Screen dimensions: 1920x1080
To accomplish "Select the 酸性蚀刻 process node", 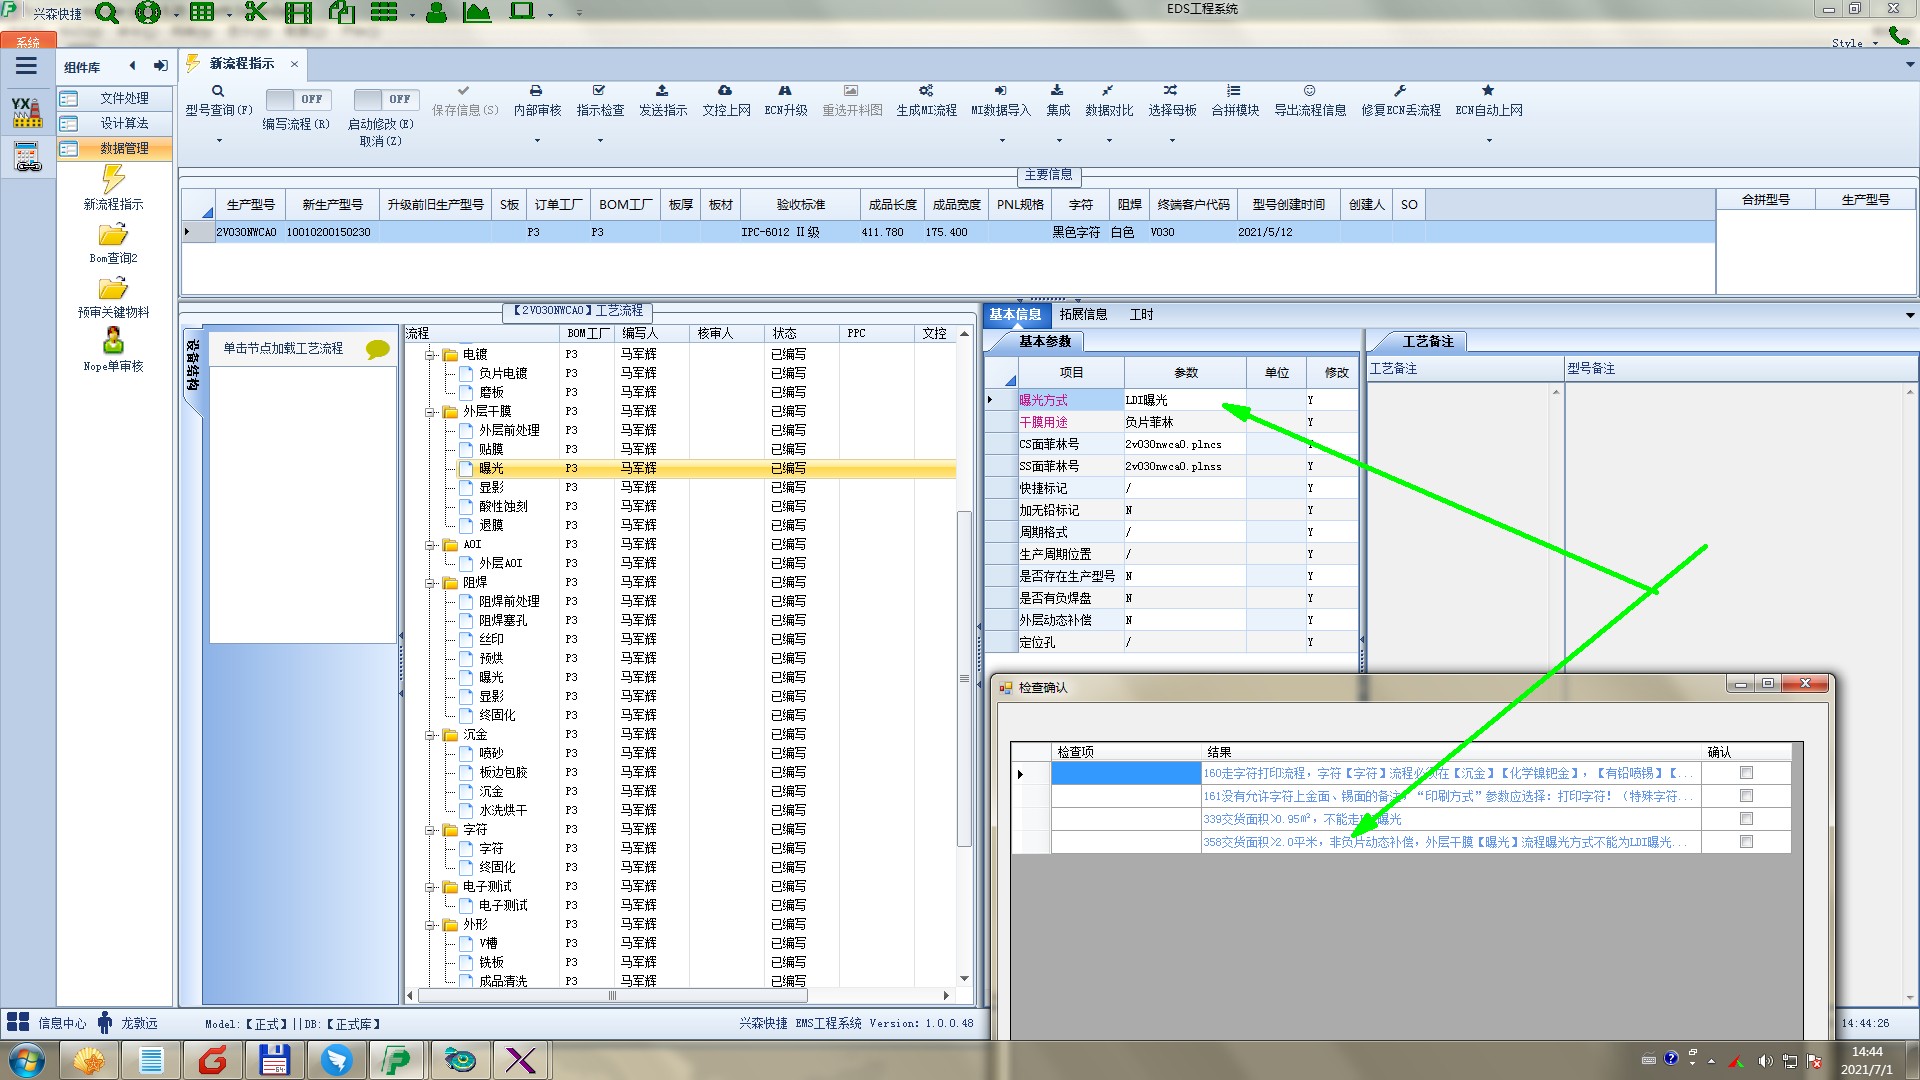I will tap(503, 507).
